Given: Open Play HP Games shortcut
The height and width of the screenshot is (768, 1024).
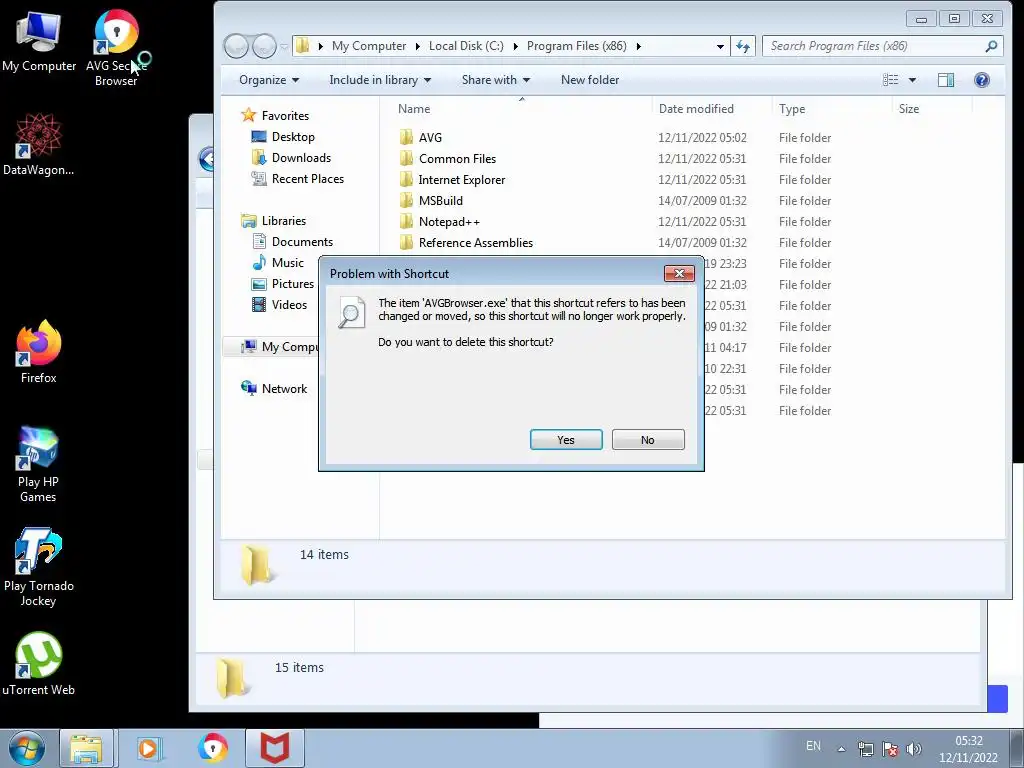Looking at the screenshot, I should (38, 464).
